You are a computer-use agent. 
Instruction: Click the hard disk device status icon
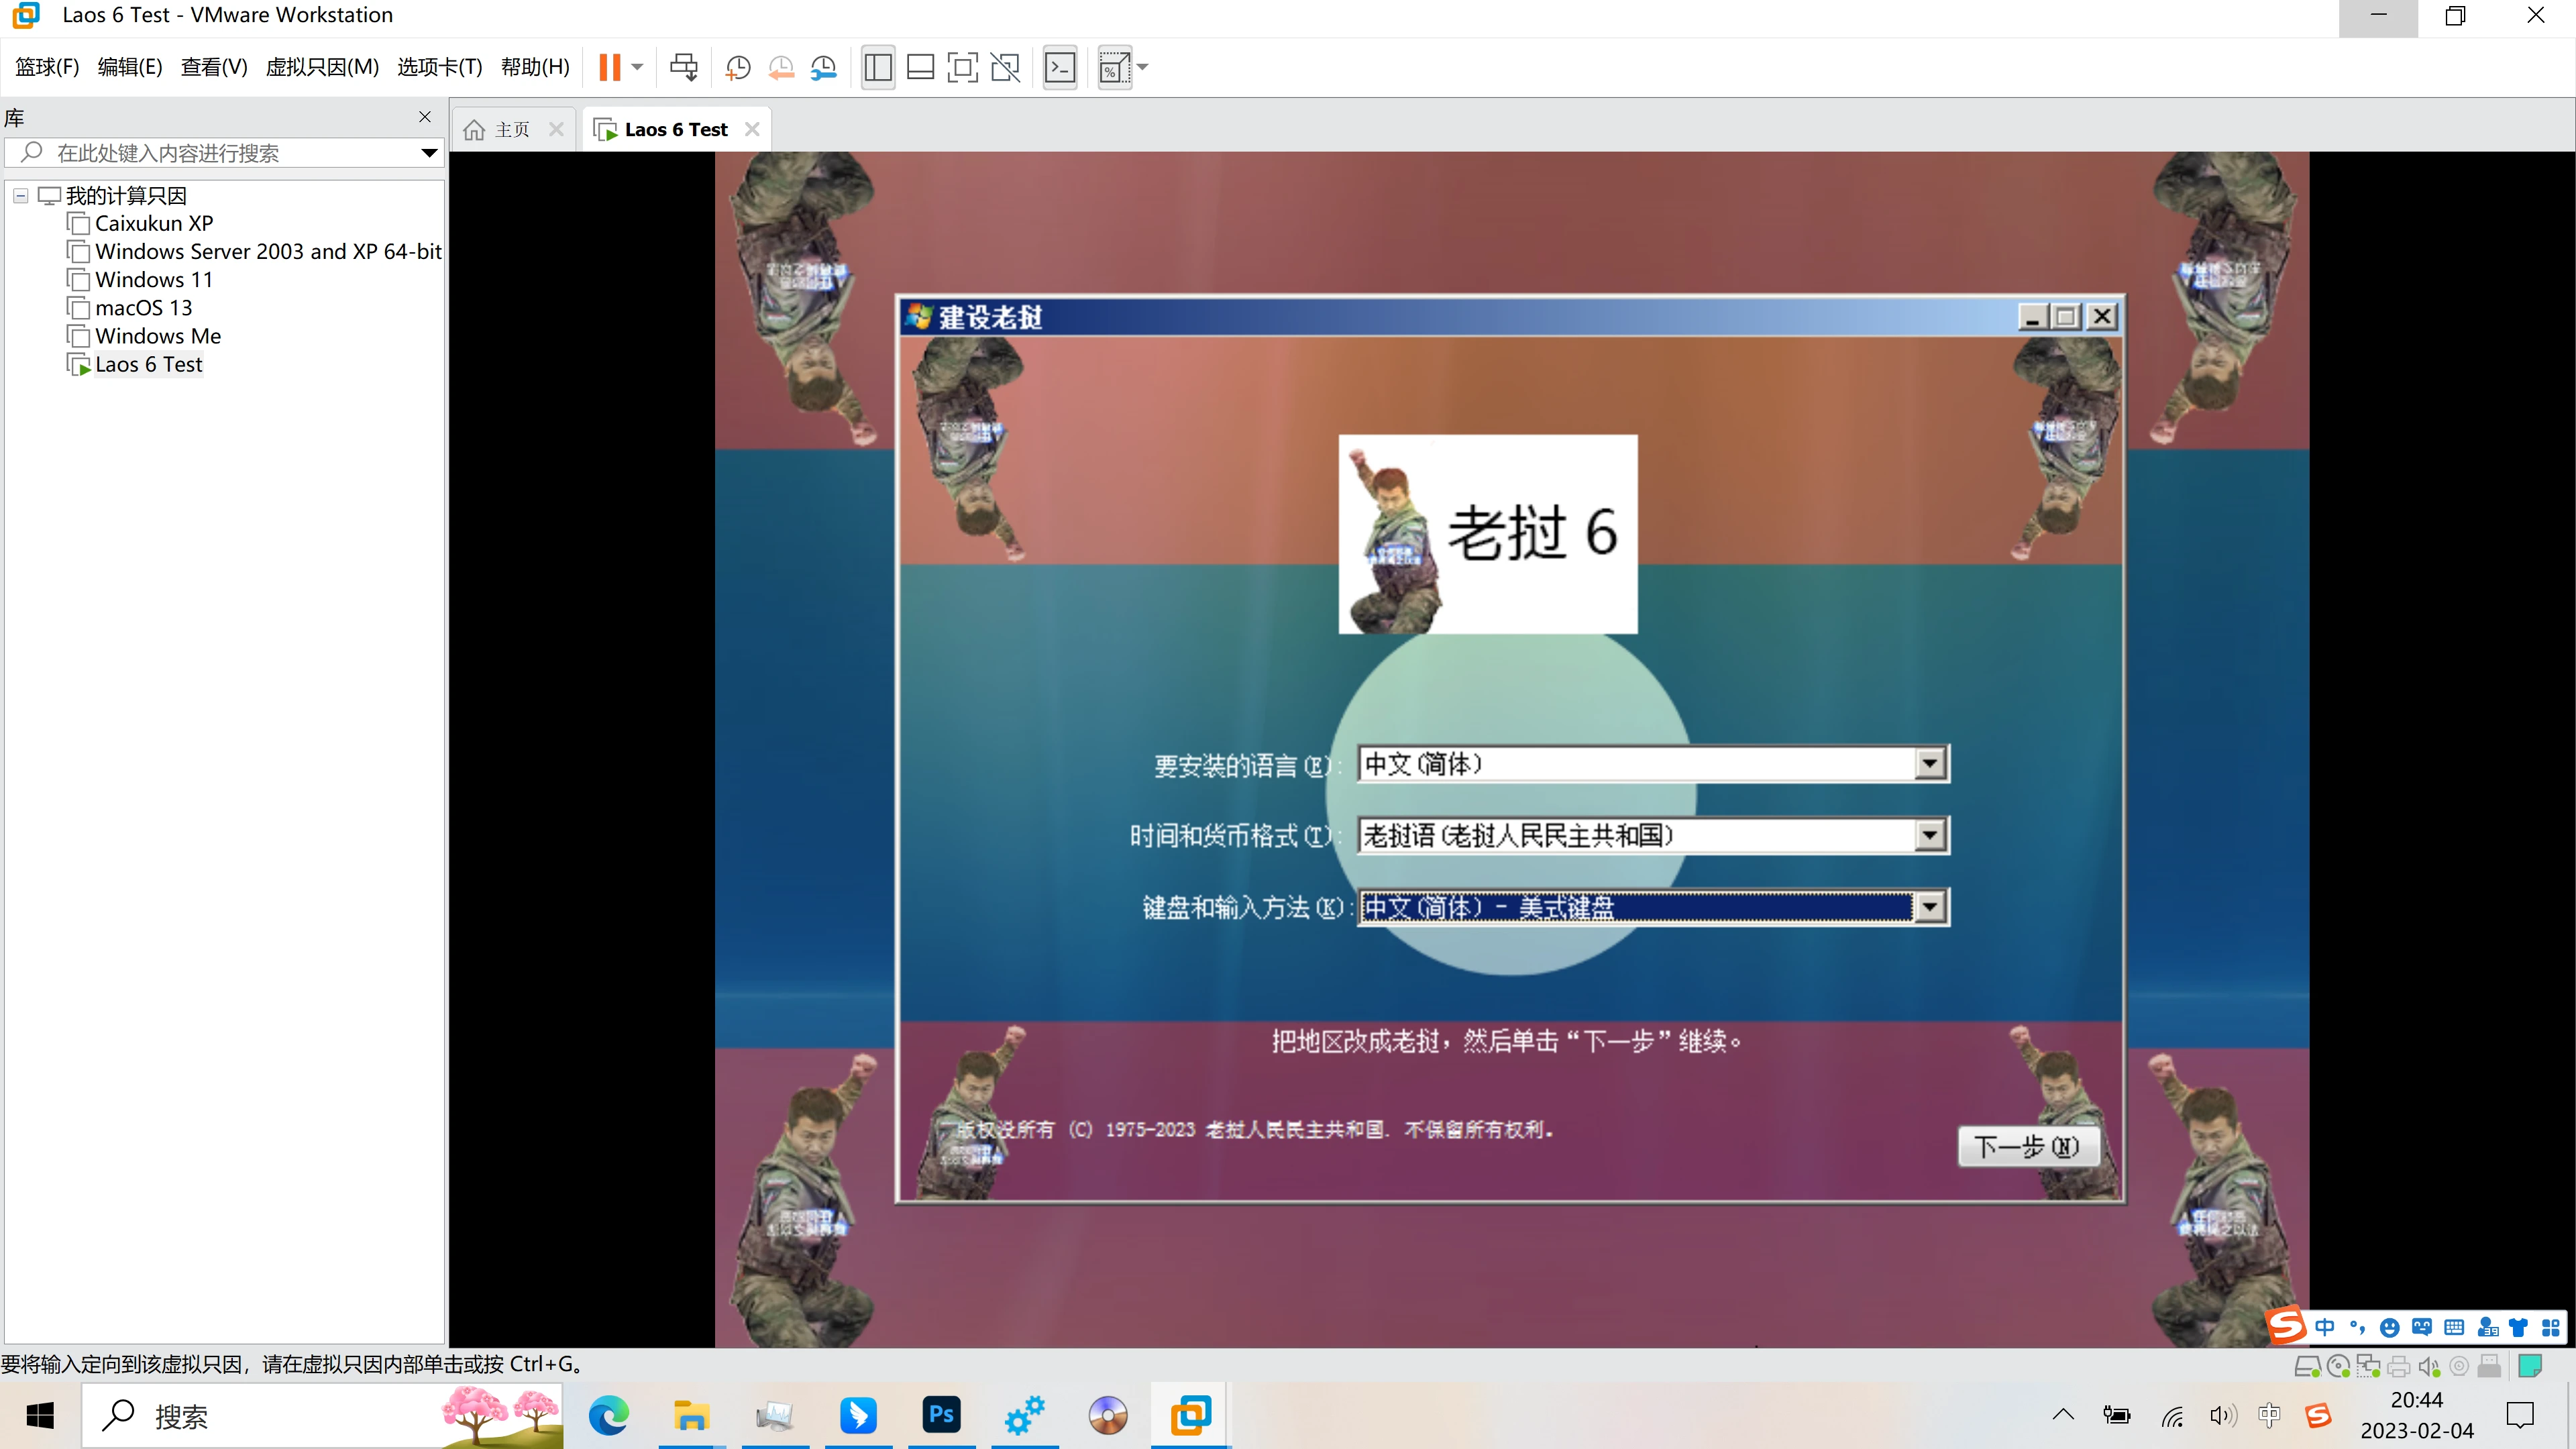point(2307,1366)
